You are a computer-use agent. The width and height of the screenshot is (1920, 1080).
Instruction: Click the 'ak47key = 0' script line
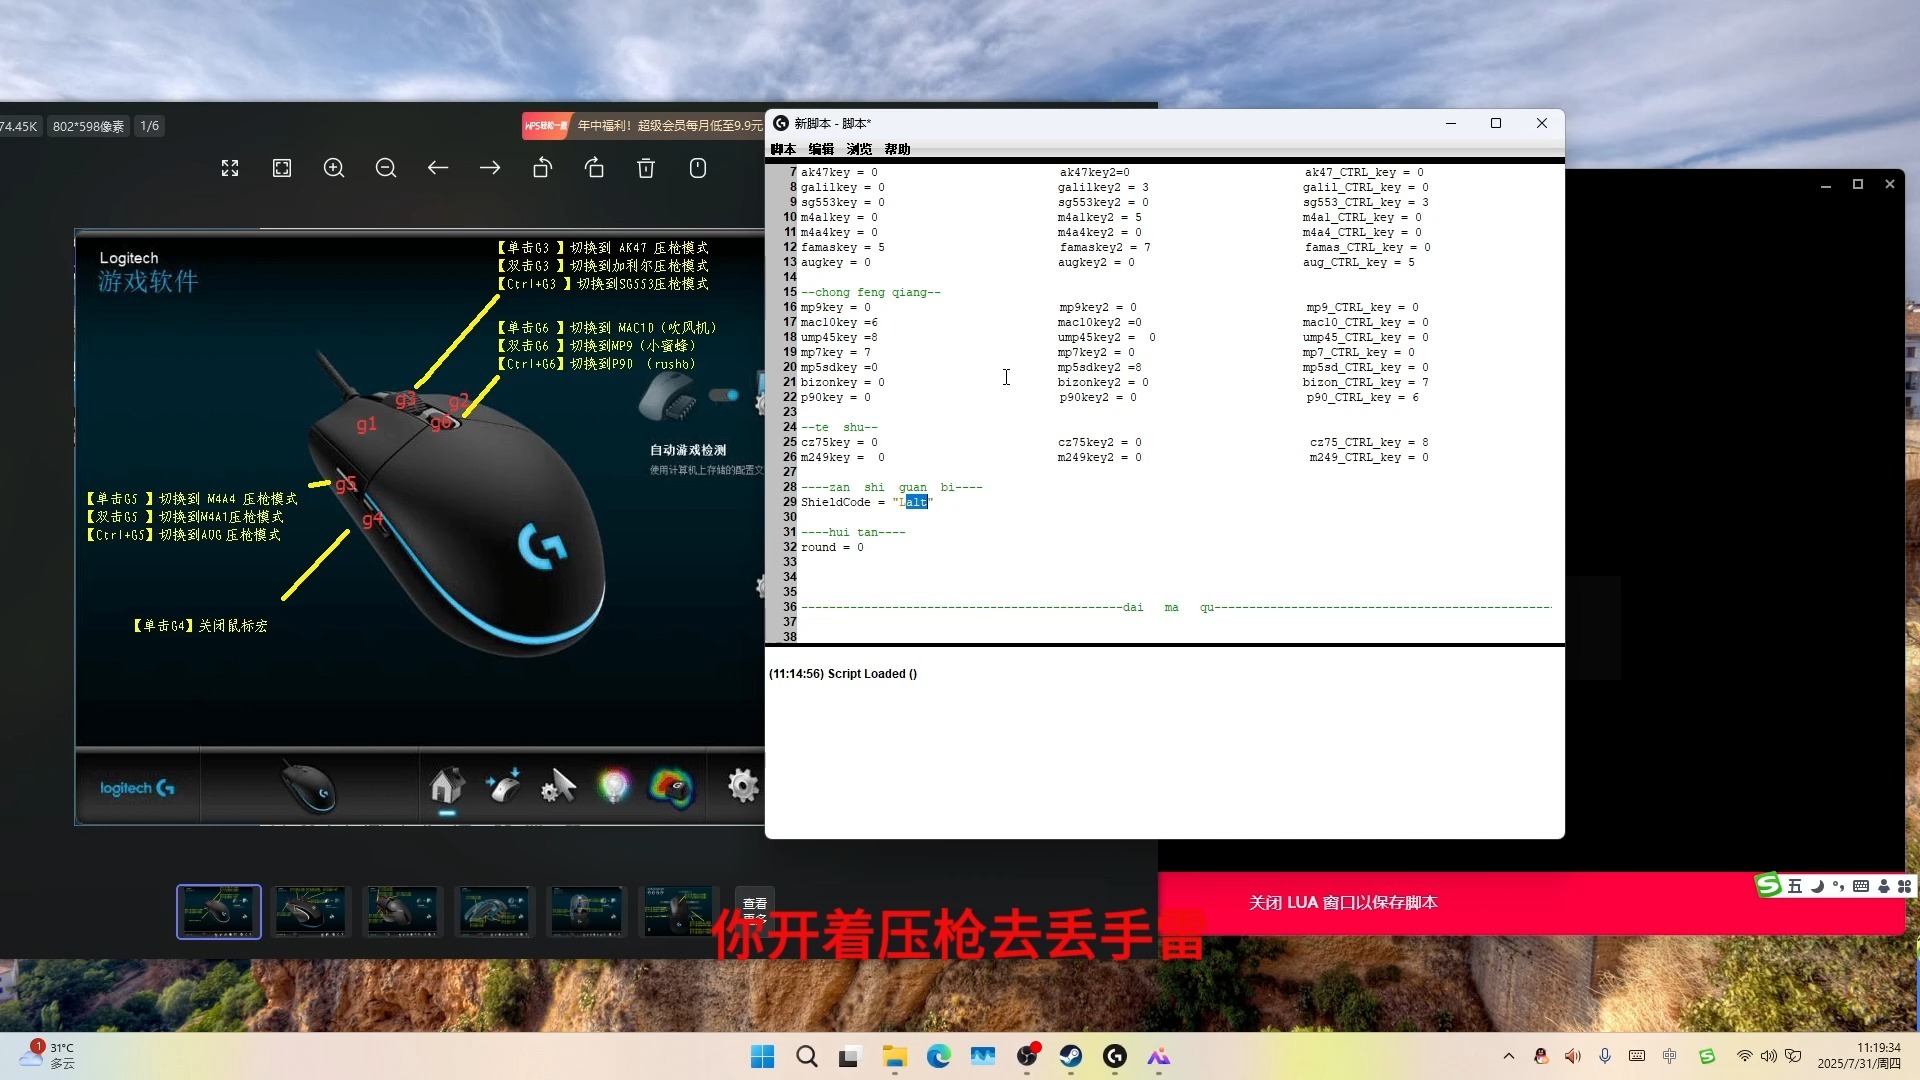click(839, 172)
